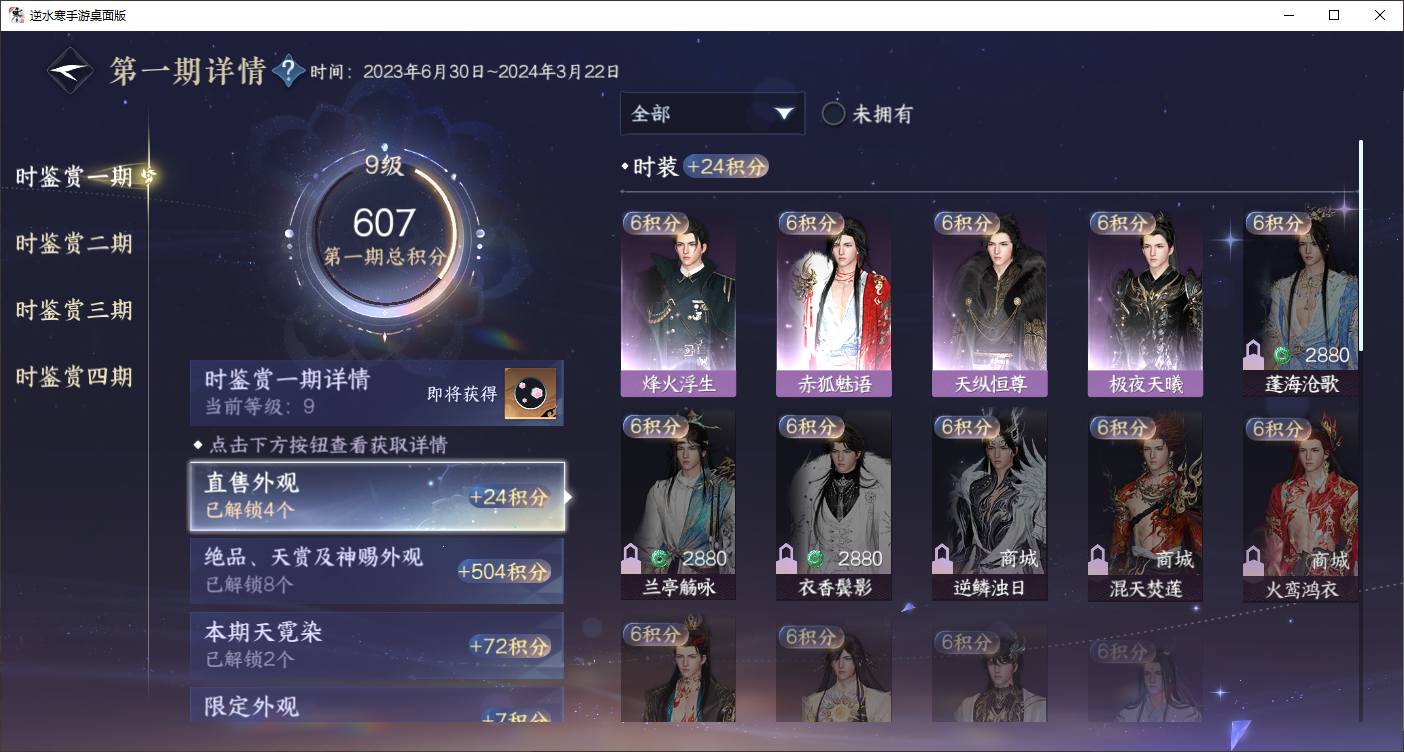Open the 全部 category dropdown
1404x752 pixels.
pyautogui.click(x=712, y=114)
